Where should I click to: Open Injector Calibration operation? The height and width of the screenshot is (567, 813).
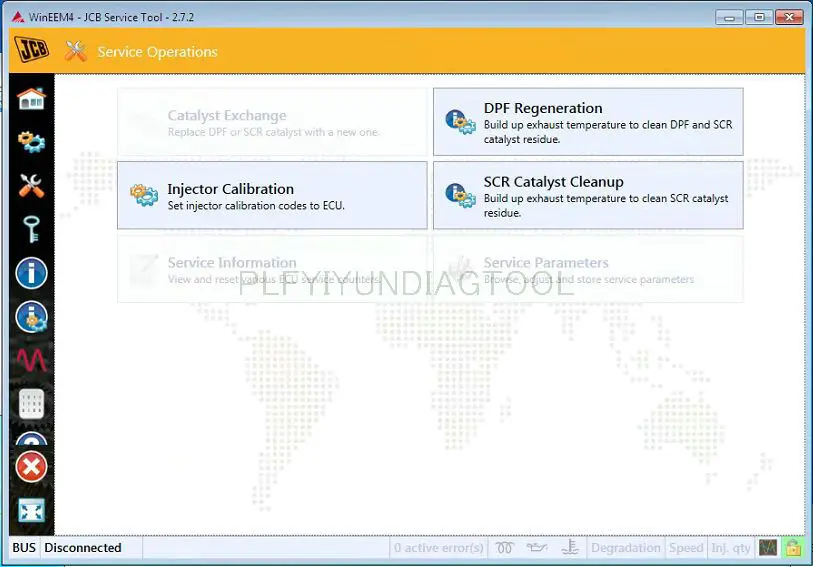(x=272, y=195)
